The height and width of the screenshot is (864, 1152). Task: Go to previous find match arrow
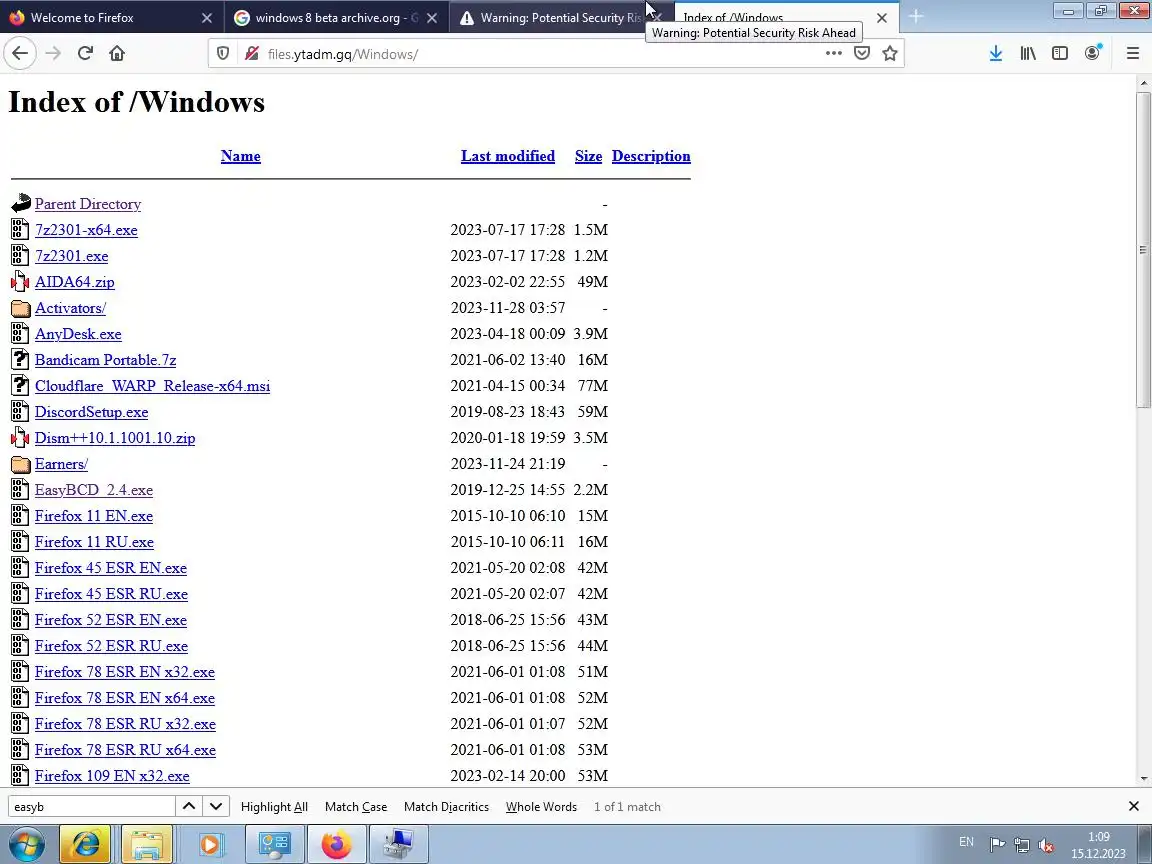189,807
